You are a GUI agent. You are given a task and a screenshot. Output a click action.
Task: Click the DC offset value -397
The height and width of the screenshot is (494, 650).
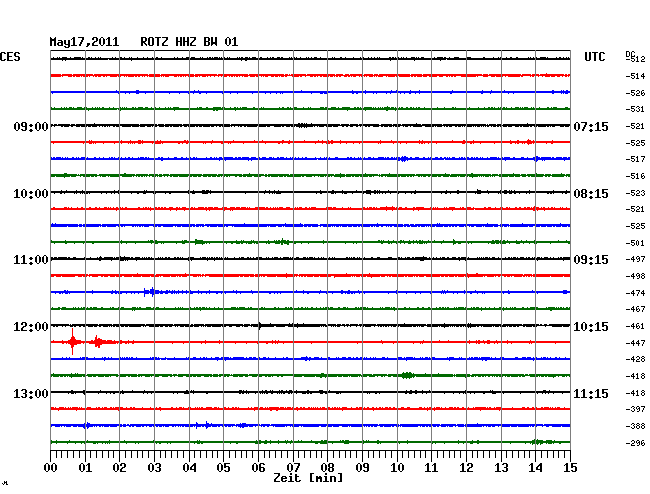coord(635,409)
